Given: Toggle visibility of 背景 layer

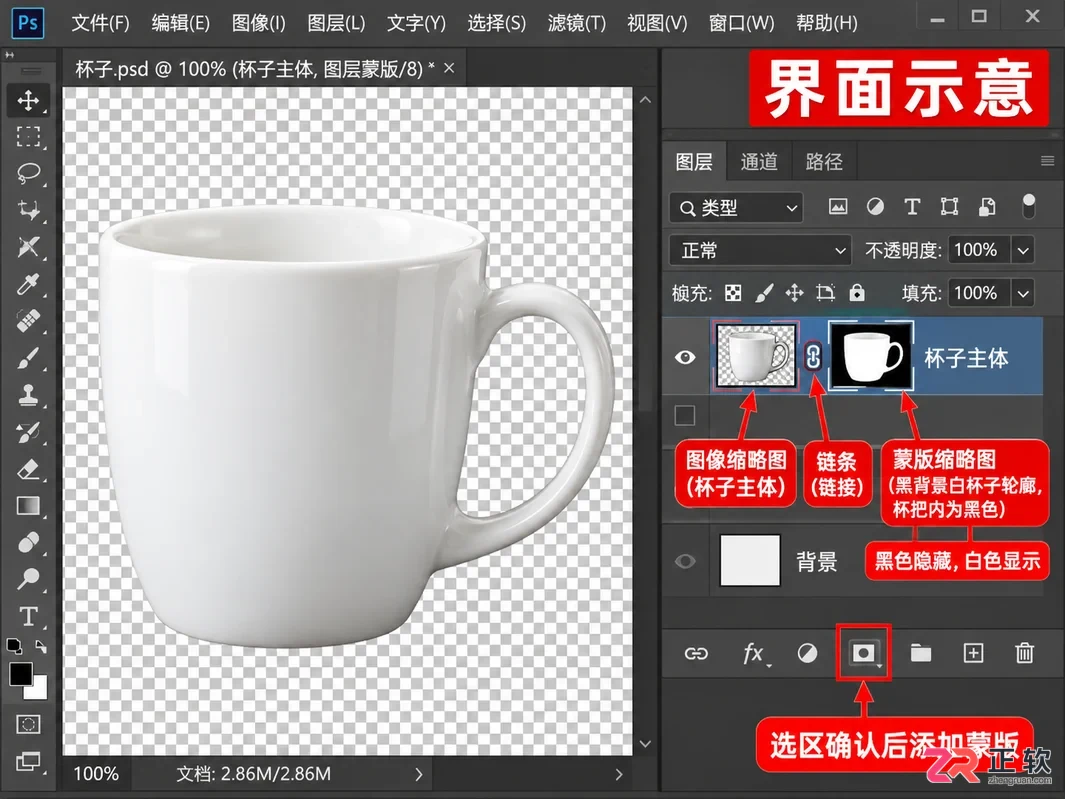Looking at the screenshot, I should tap(685, 561).
